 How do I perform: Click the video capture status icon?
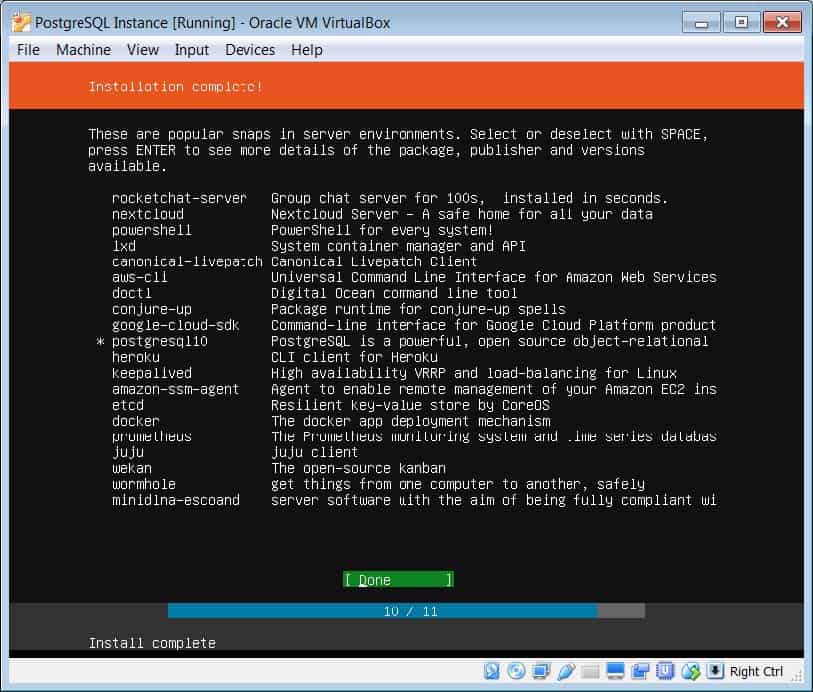point(640,671)
